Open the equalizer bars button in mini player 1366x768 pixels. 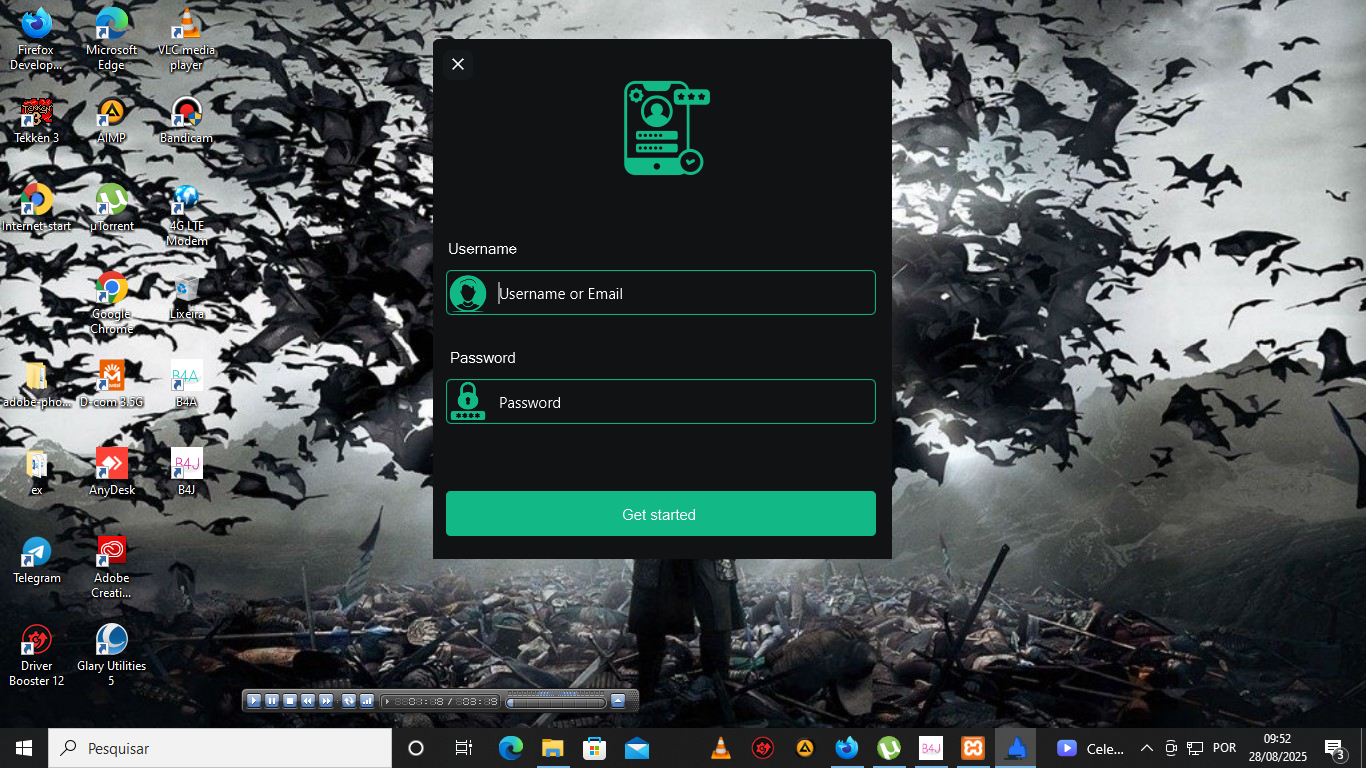pyautogui.click(x=366, y=701)
